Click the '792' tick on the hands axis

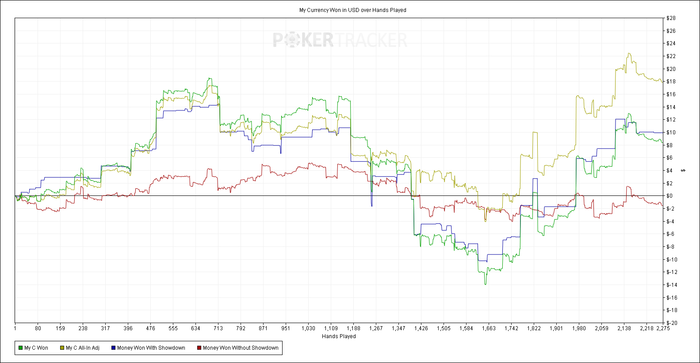click(x=241, y=328)
